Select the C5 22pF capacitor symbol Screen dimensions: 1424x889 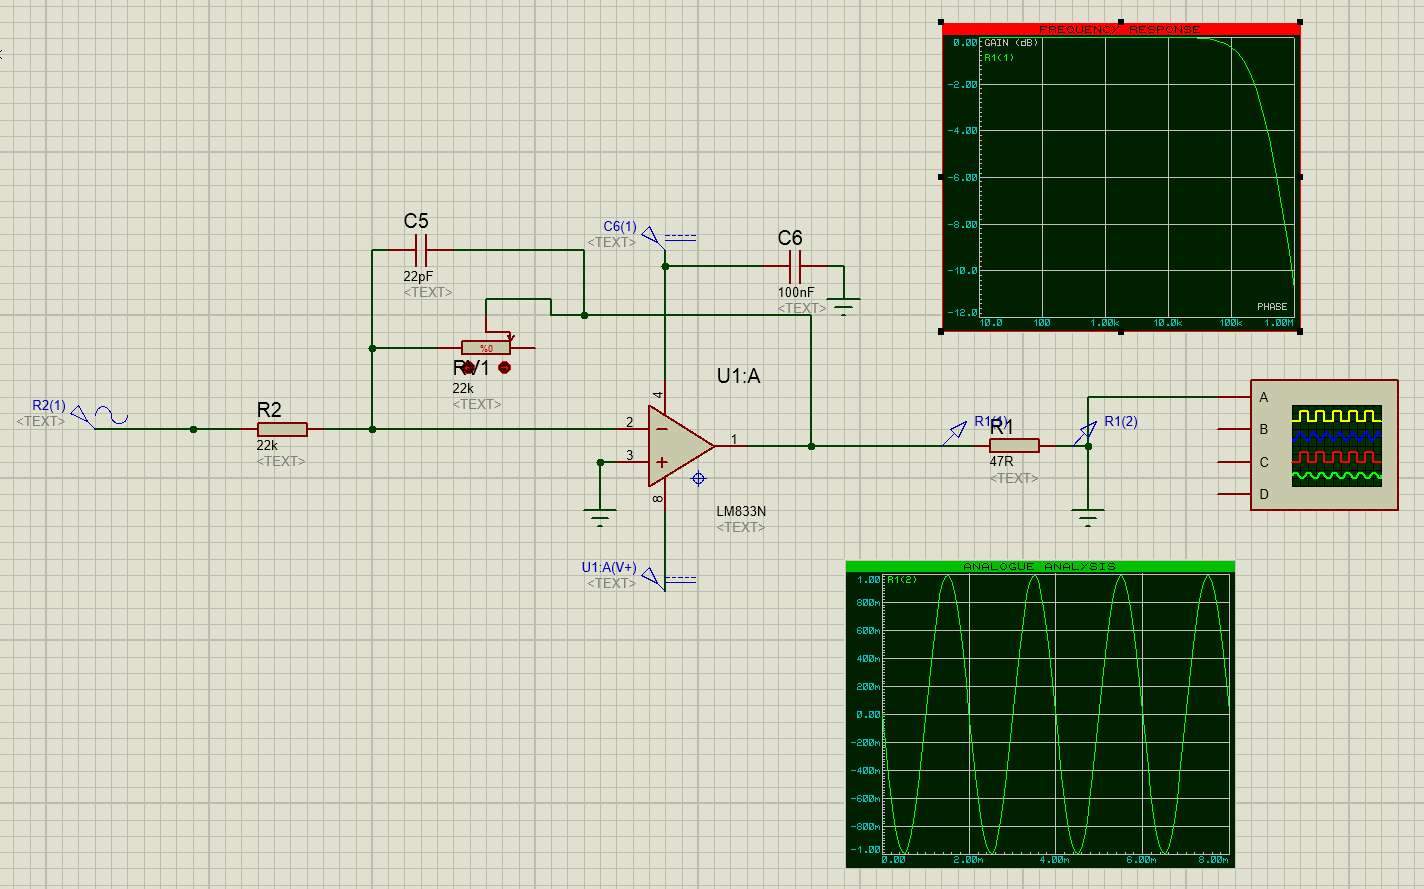(x=420, y=250)
